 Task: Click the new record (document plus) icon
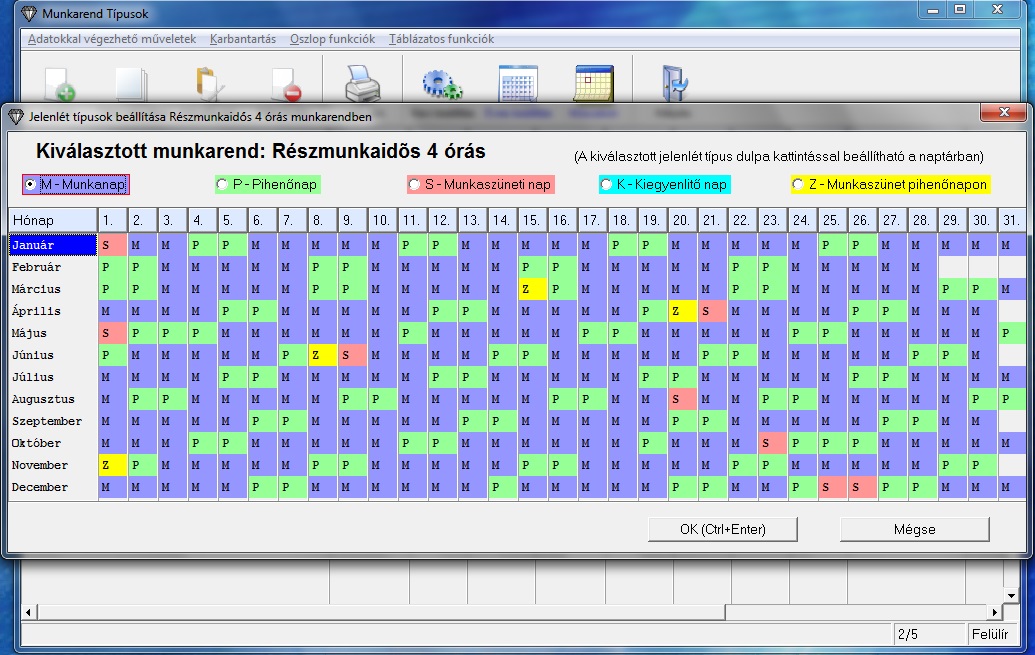pyautogui.click(x=59, y=84)
